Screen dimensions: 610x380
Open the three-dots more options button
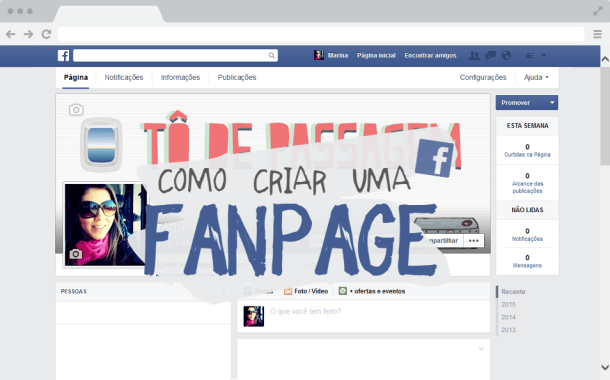[x=473, y=241]
